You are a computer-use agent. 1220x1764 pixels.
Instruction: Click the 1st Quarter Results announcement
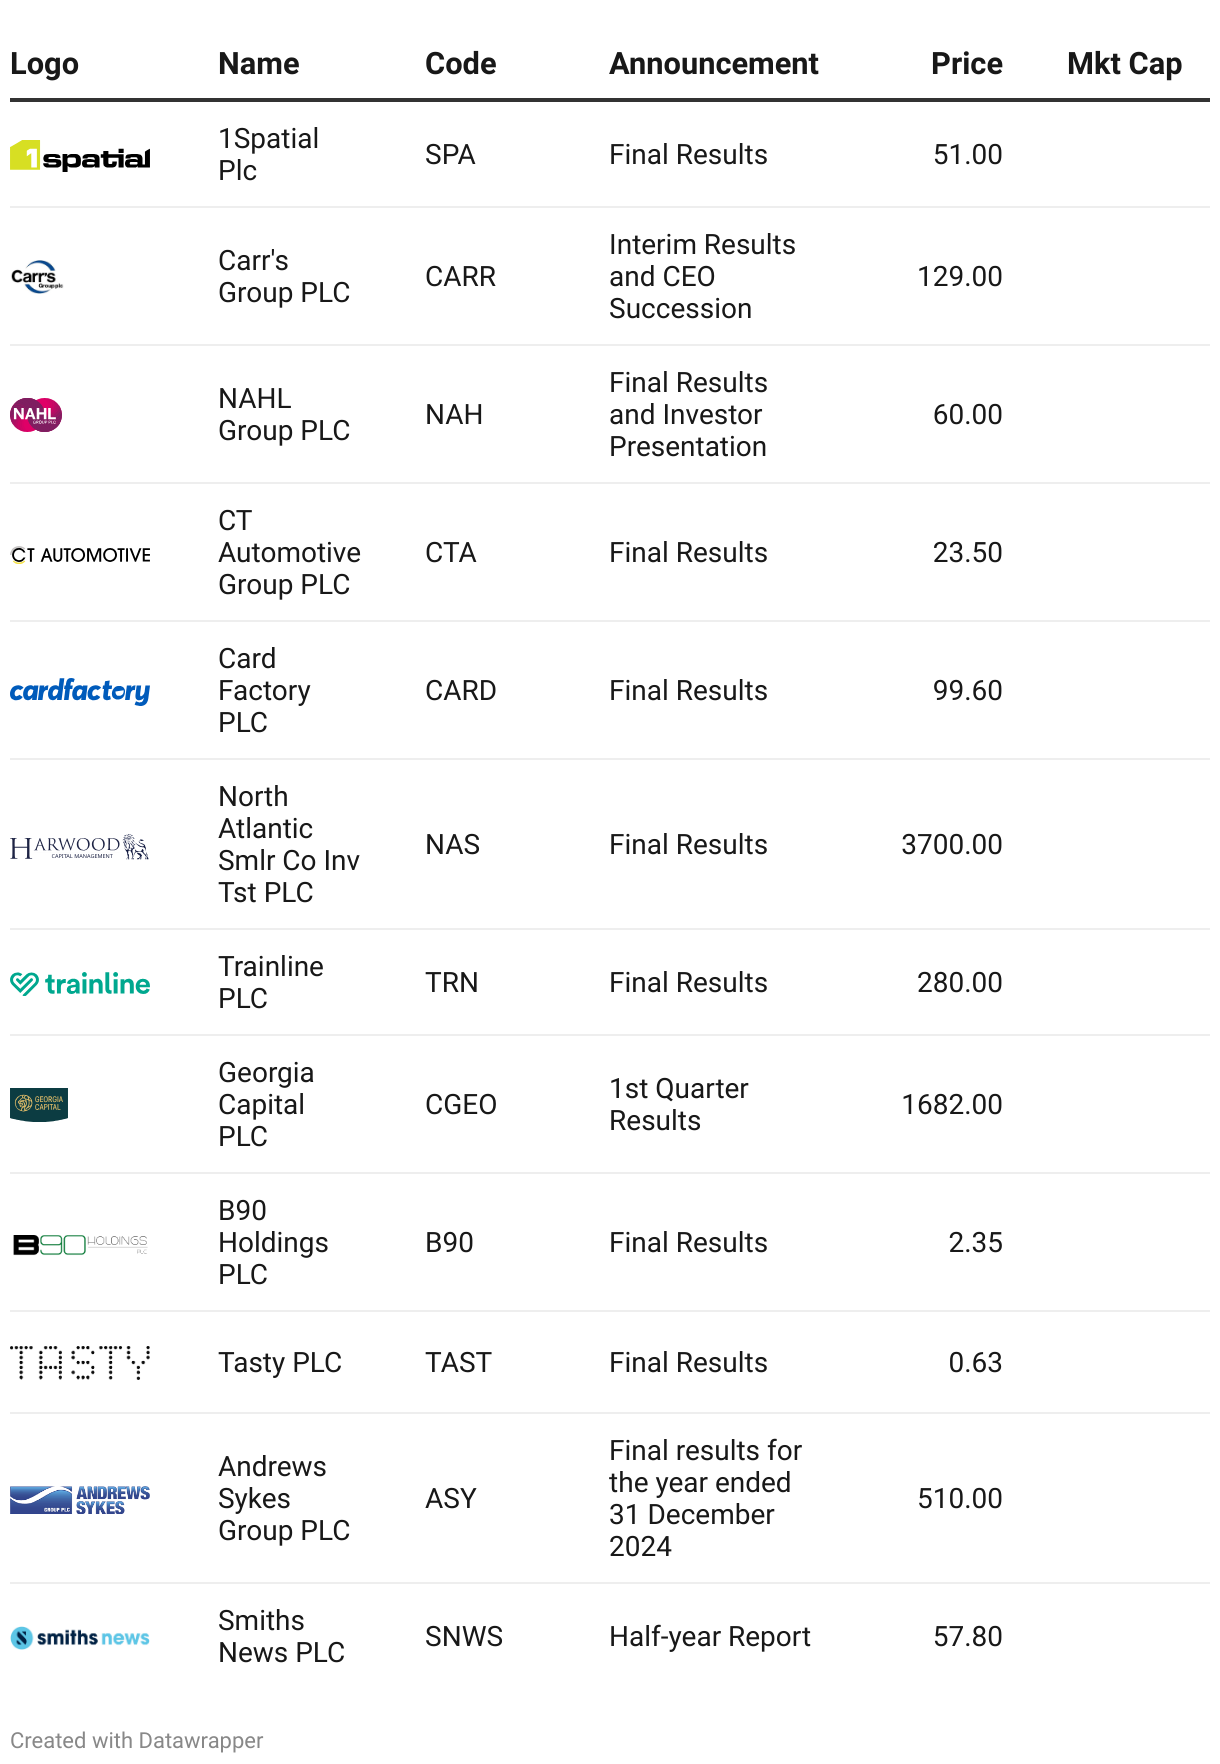678,1105
